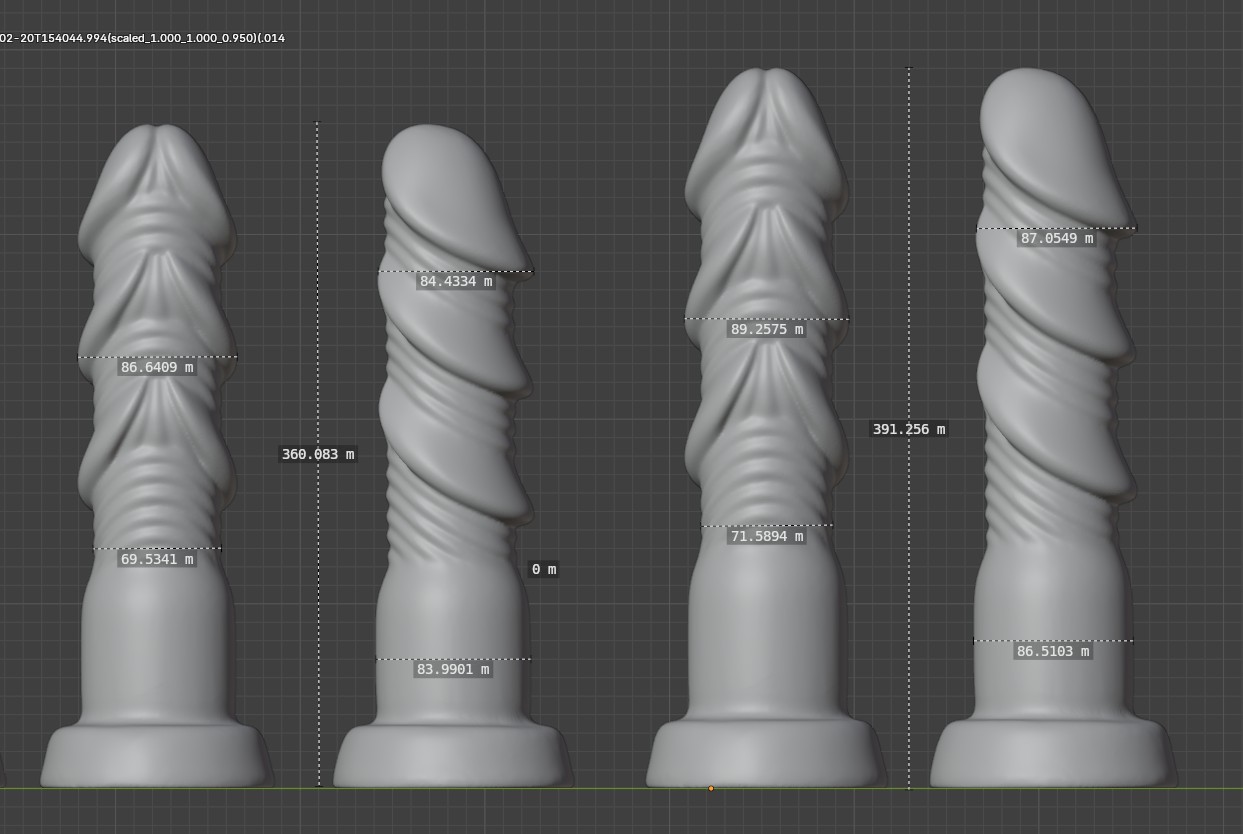Click bottom endpoint of the 391.256 m ruler

909,788
